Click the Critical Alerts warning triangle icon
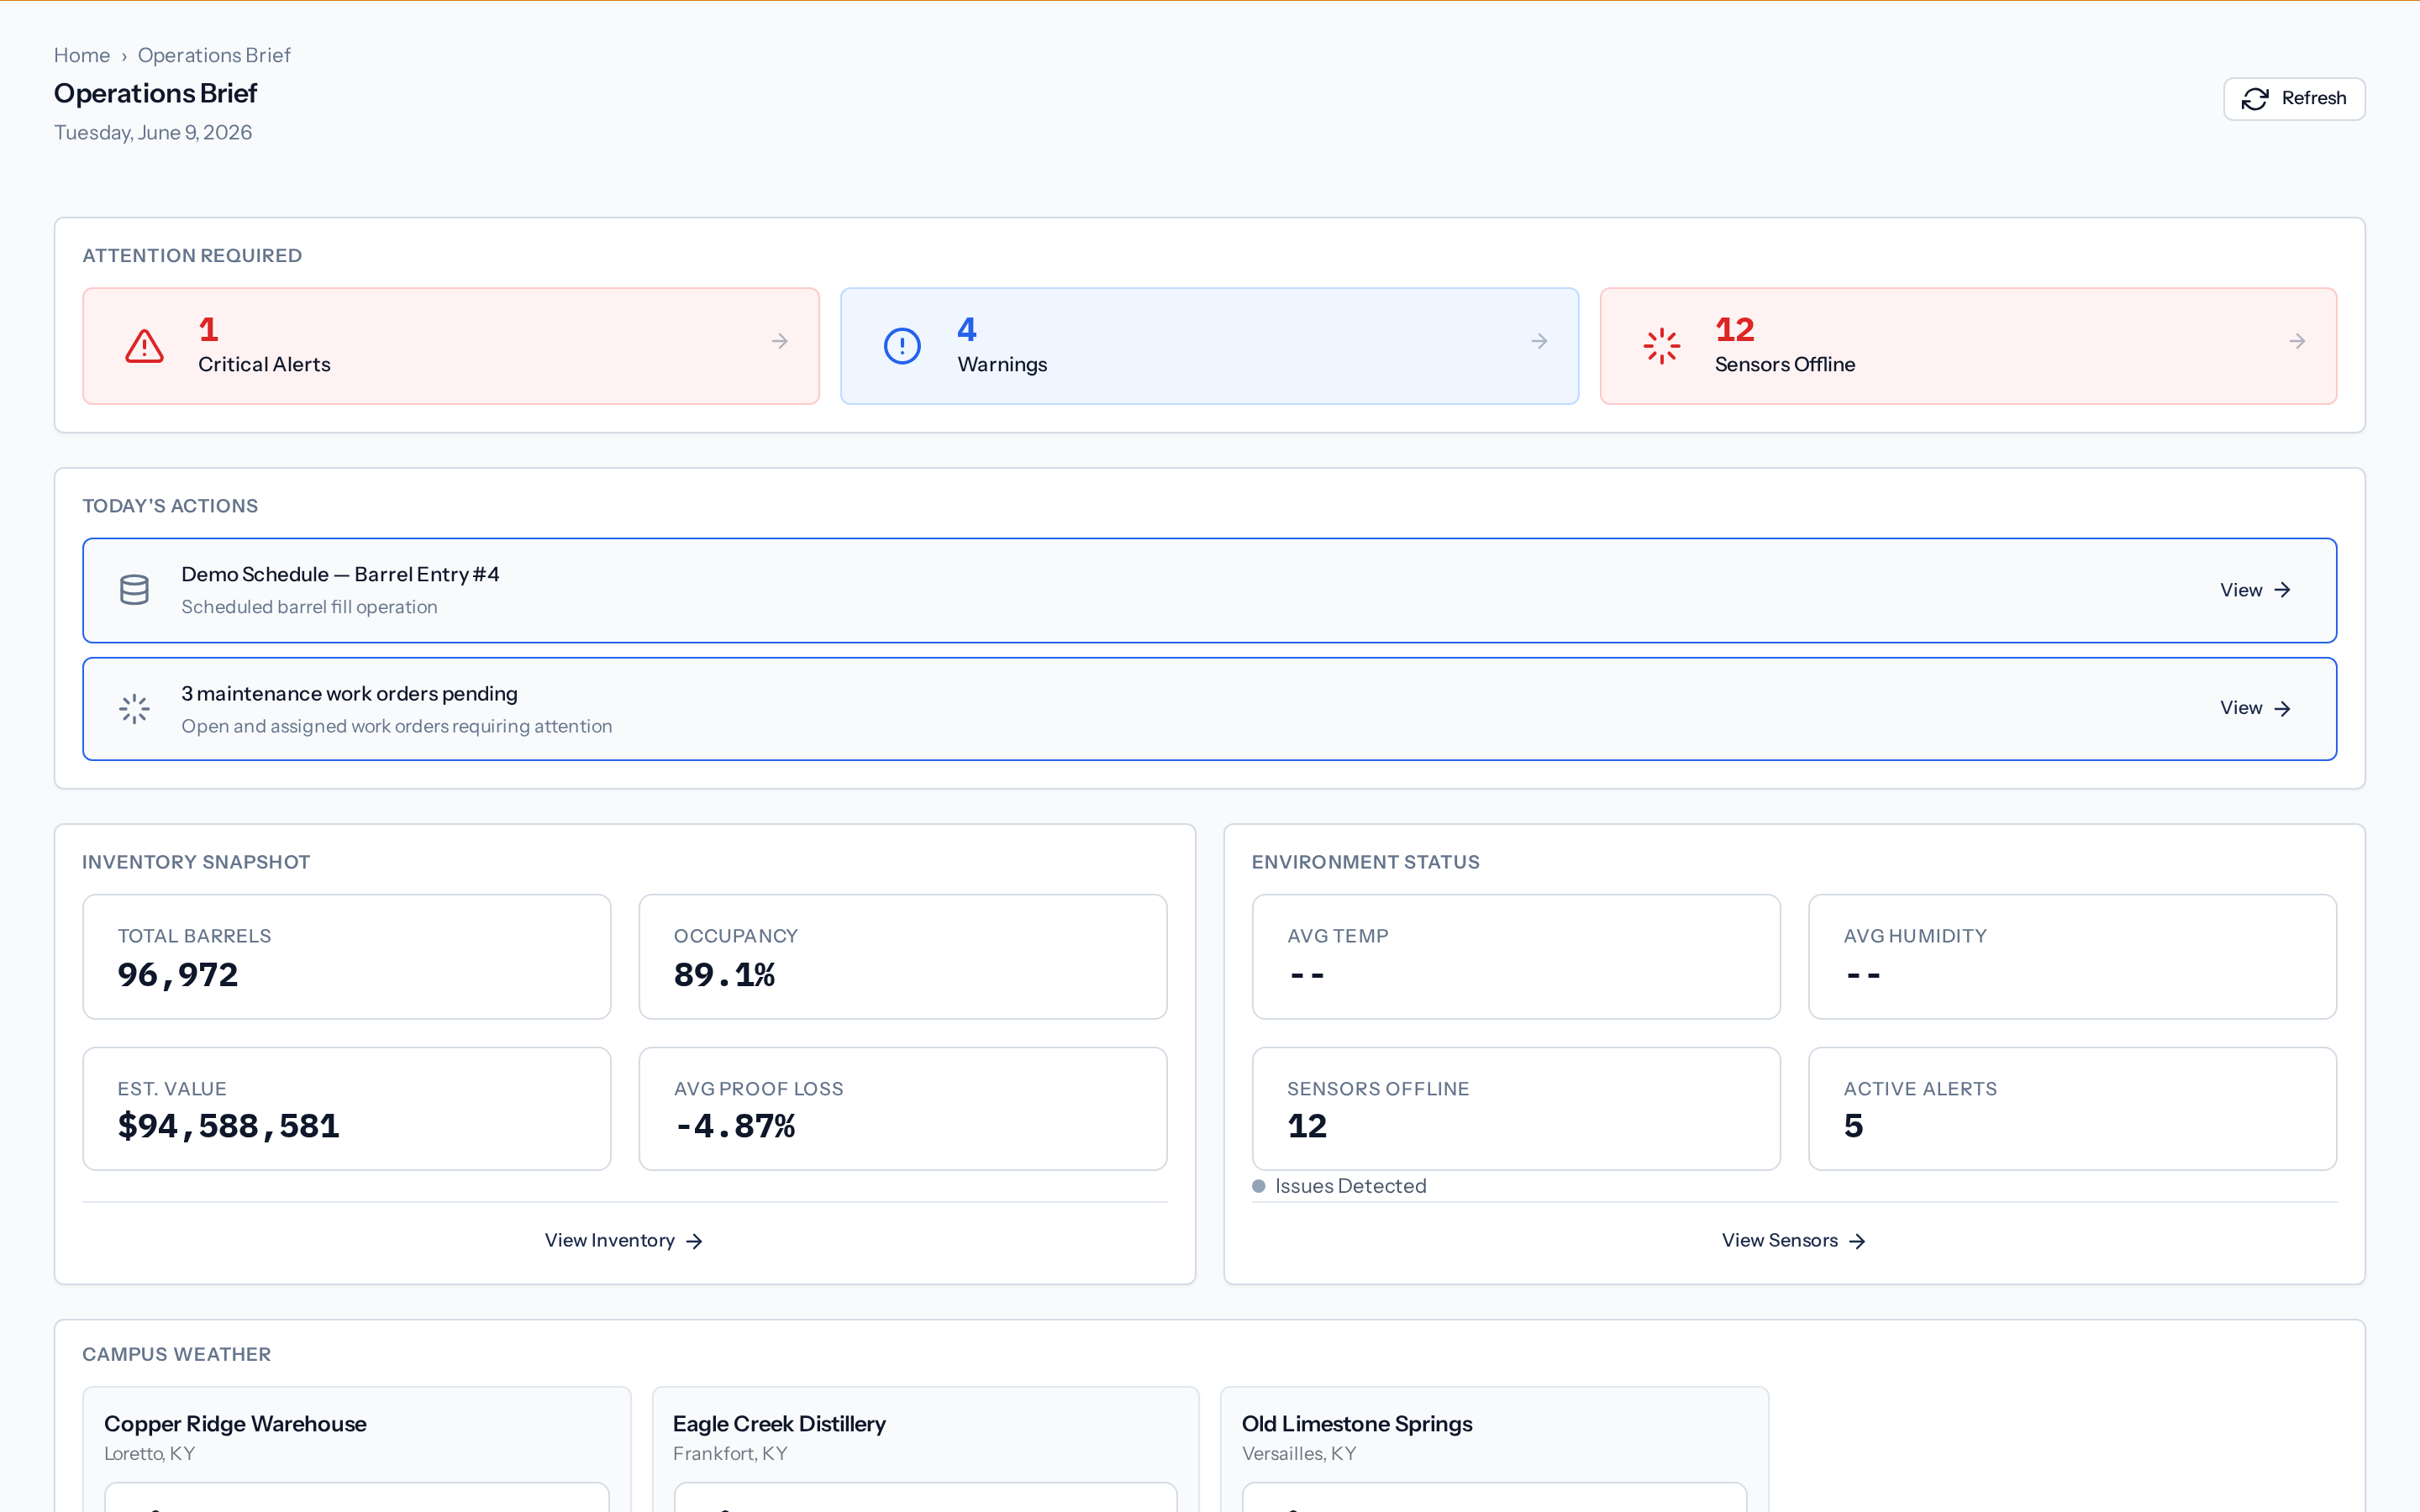Screen dimensions: 2420x1512 pos(144,346)
